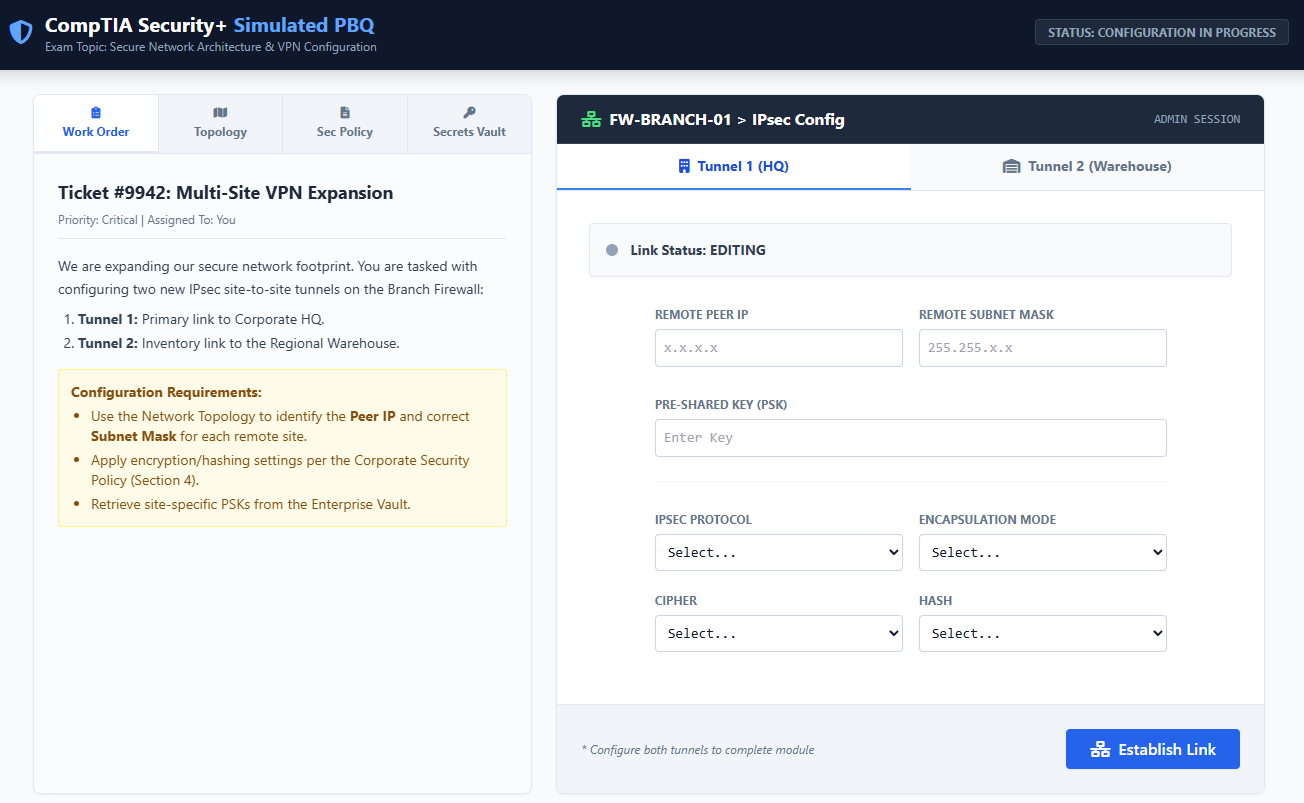Viewport: 1304px width, 803px height.
Task: Click the Configuration In Progress status badge
Action: [1161, 32]
